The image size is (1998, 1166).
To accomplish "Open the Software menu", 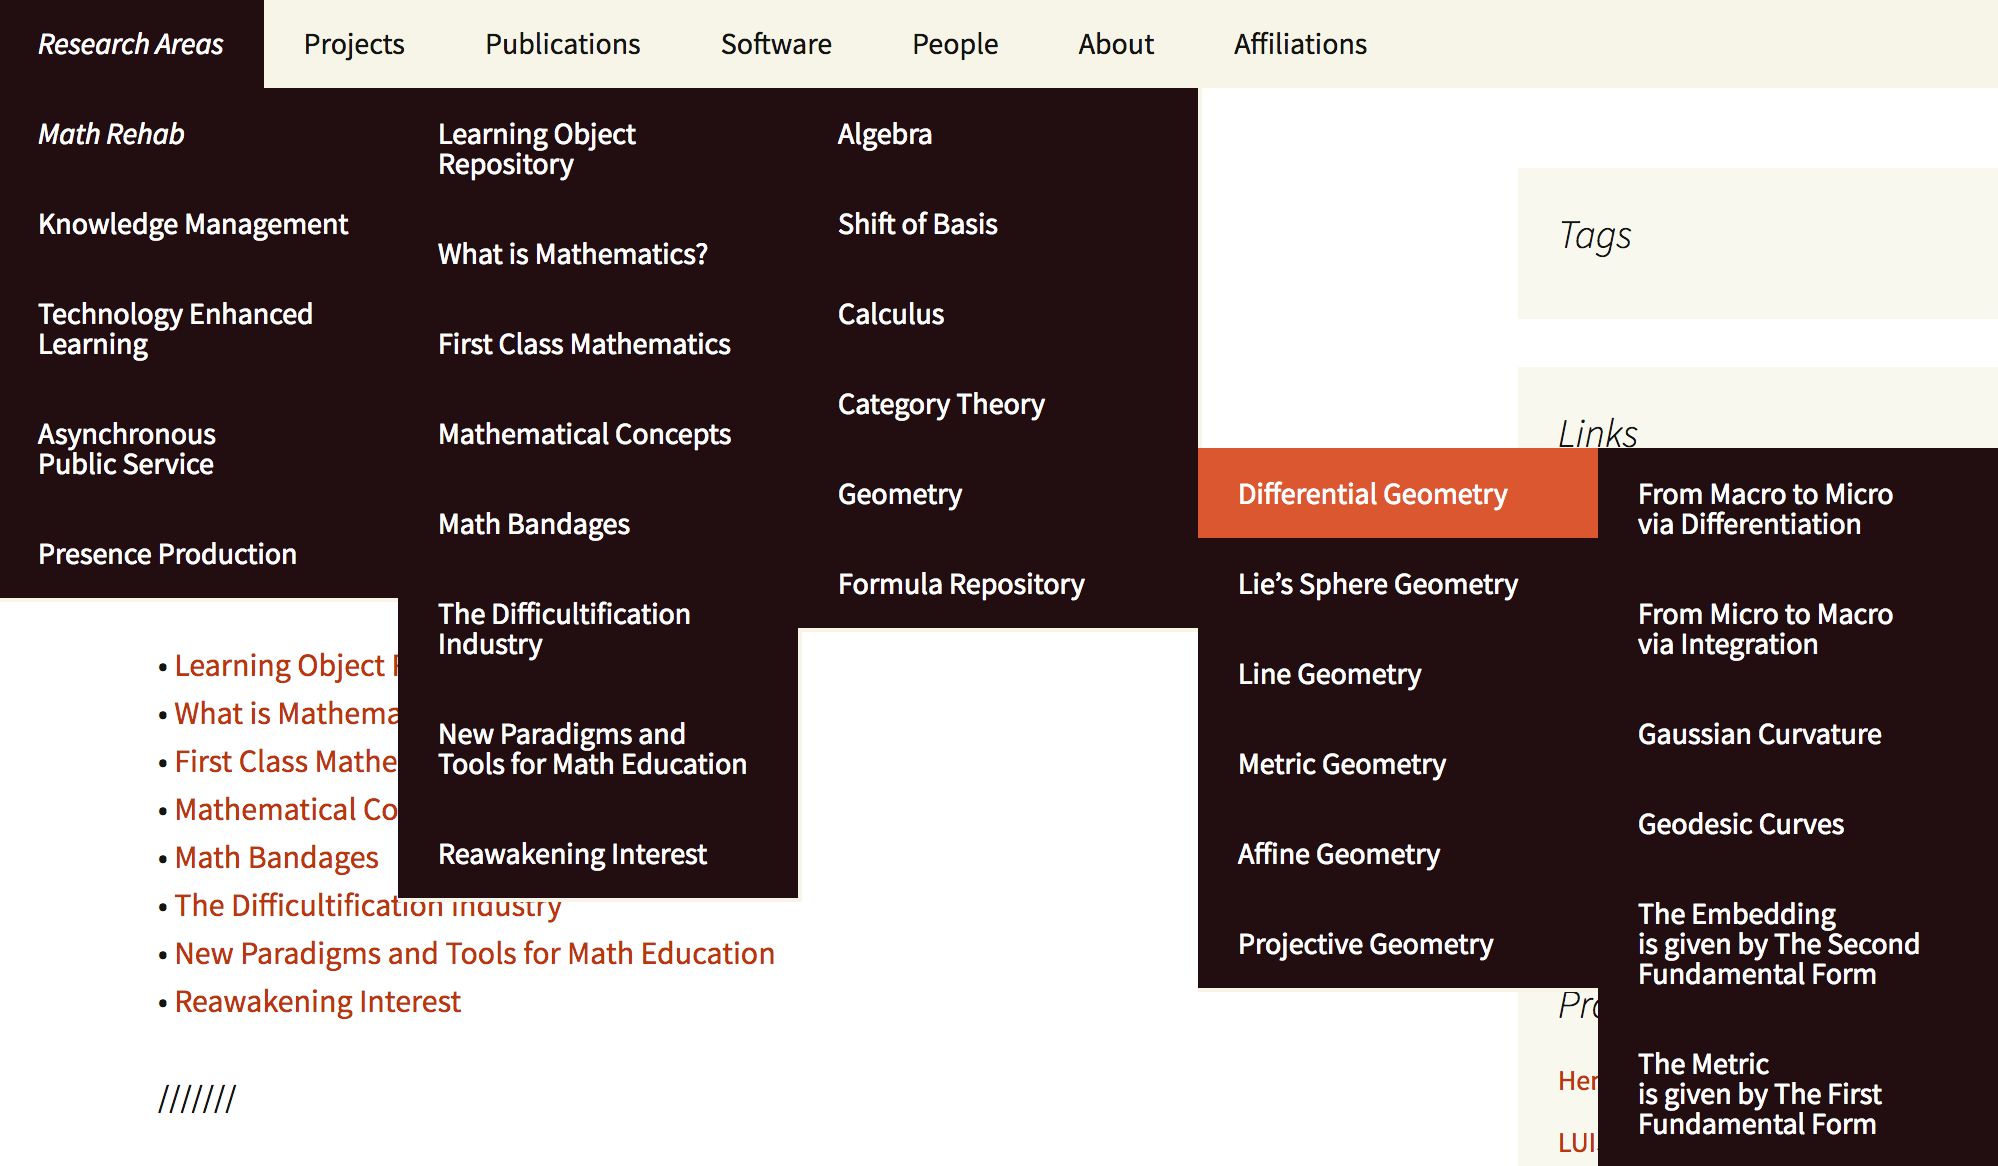I will [776, 44].
